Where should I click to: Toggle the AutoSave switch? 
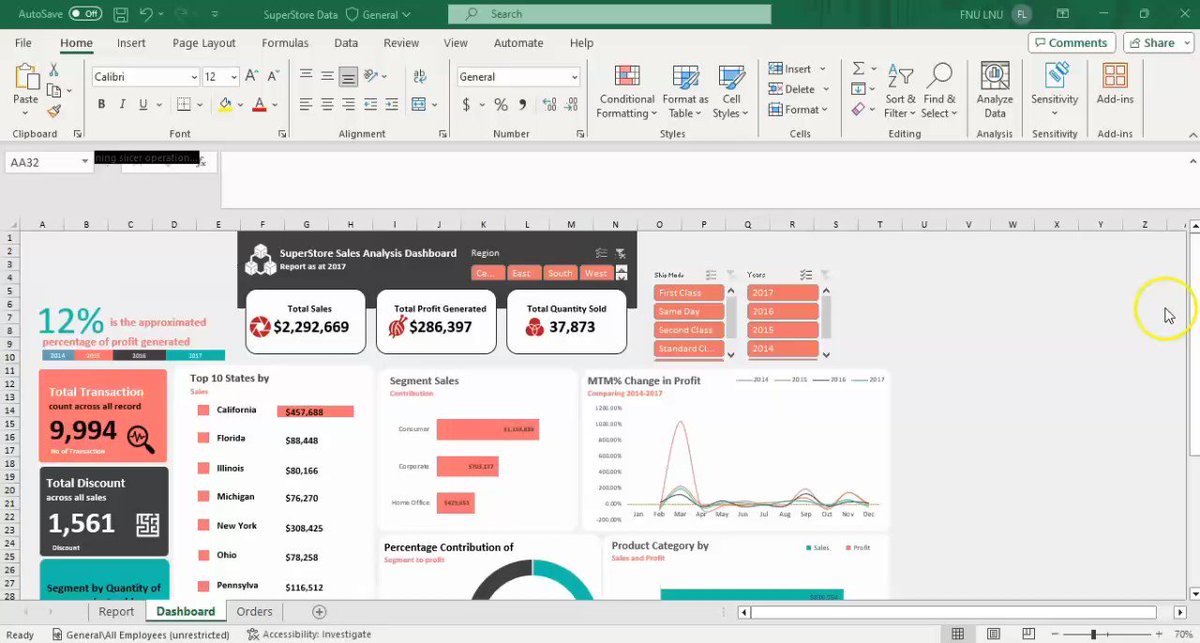point(85,14)
